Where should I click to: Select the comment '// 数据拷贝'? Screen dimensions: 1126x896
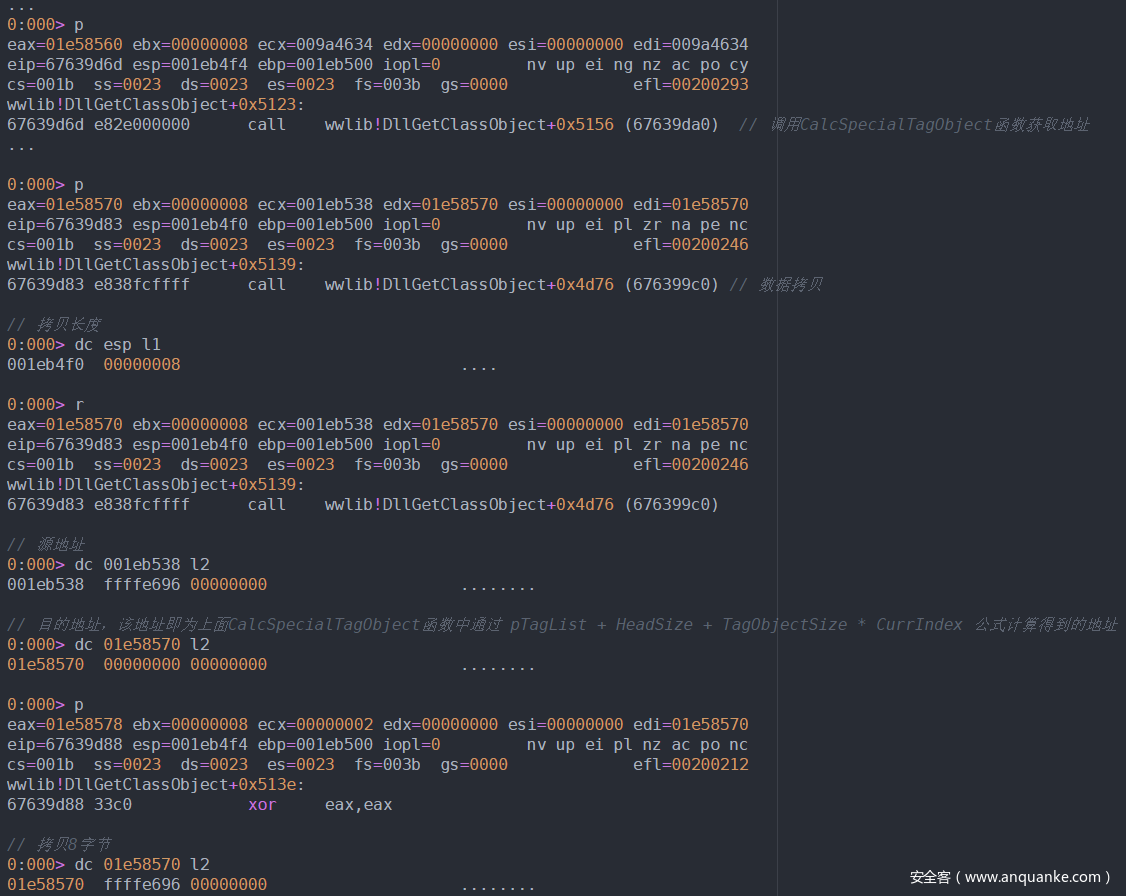pyautogui.click(x=776, y=285)
